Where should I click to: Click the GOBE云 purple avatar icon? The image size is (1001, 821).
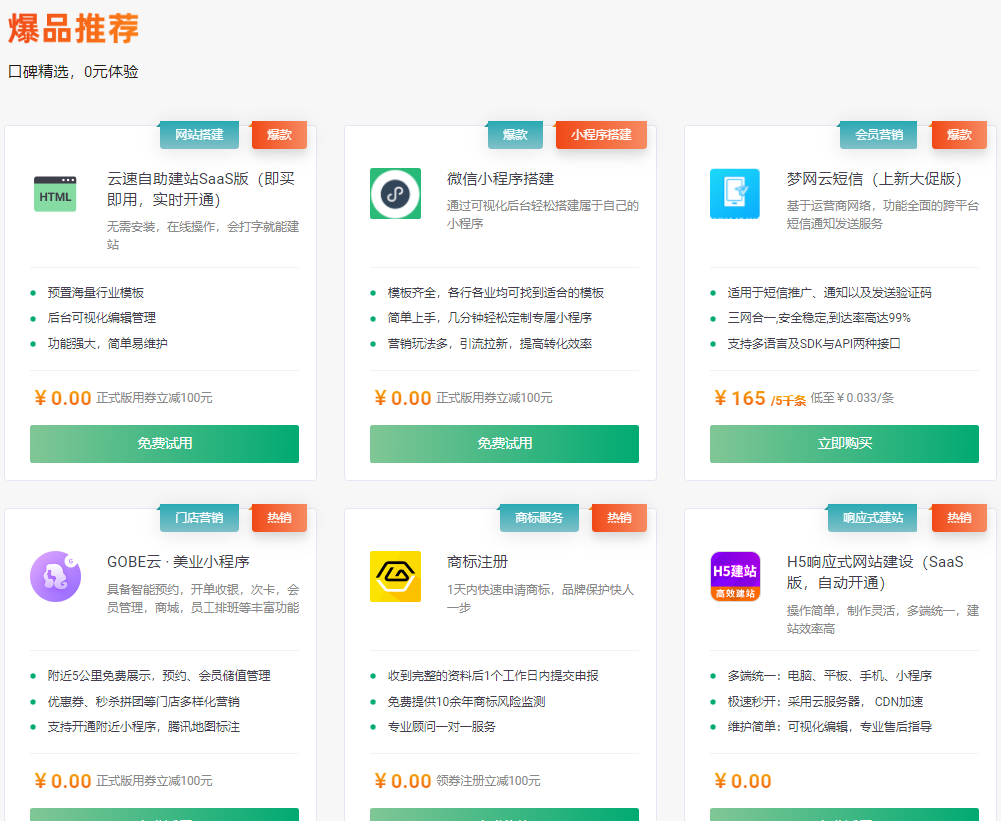click(56, 576)
